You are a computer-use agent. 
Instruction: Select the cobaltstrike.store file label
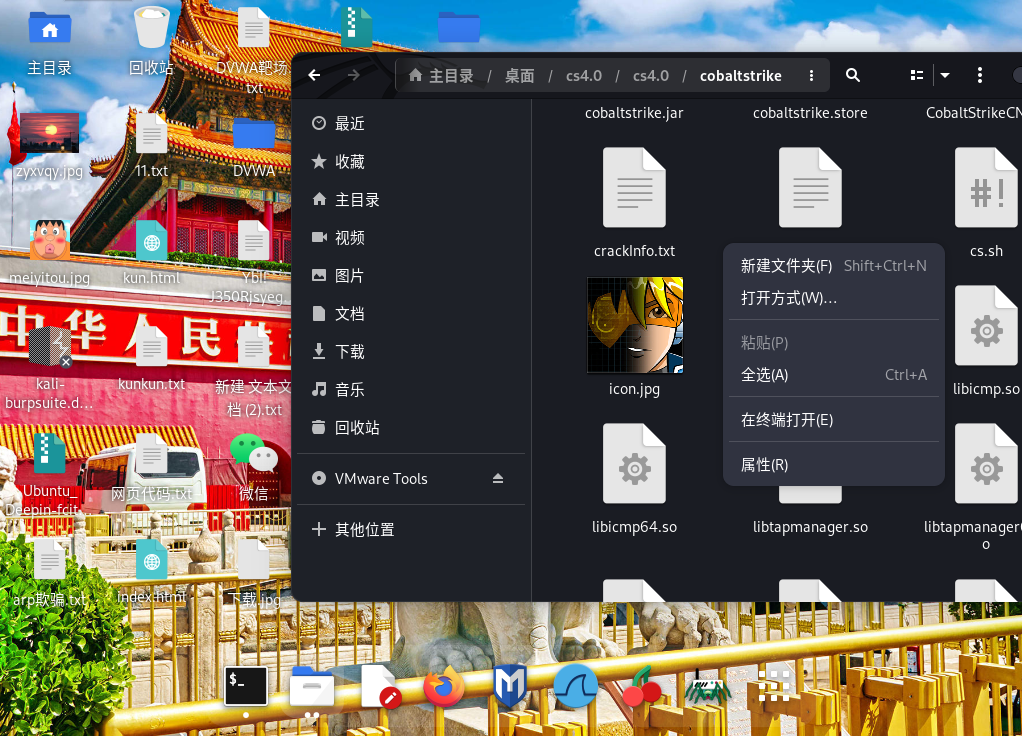pos(810,113)
